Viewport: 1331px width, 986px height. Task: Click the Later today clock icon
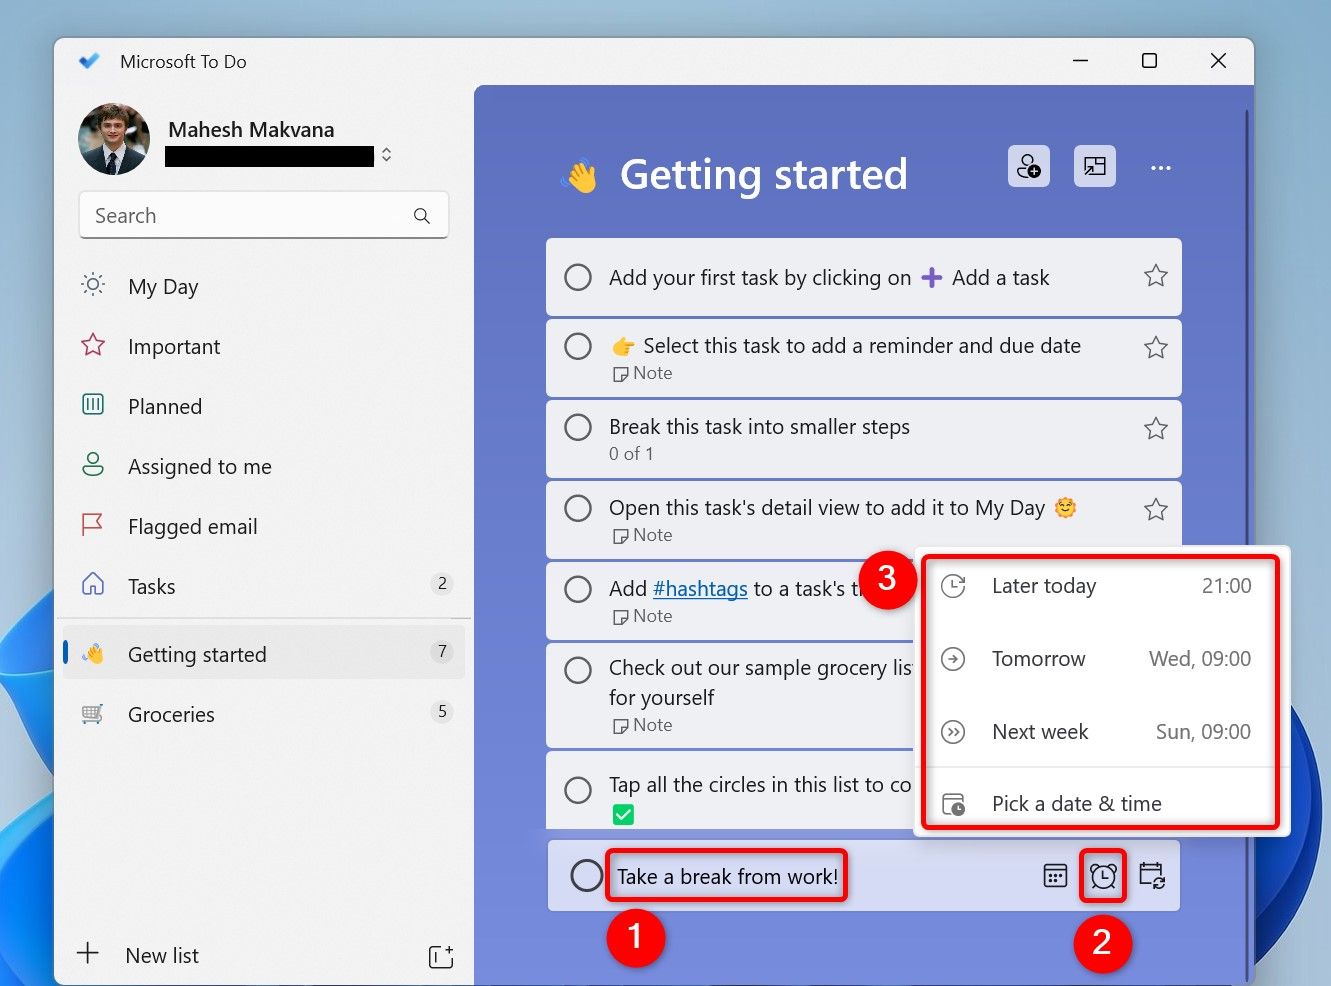coord(954,586)
